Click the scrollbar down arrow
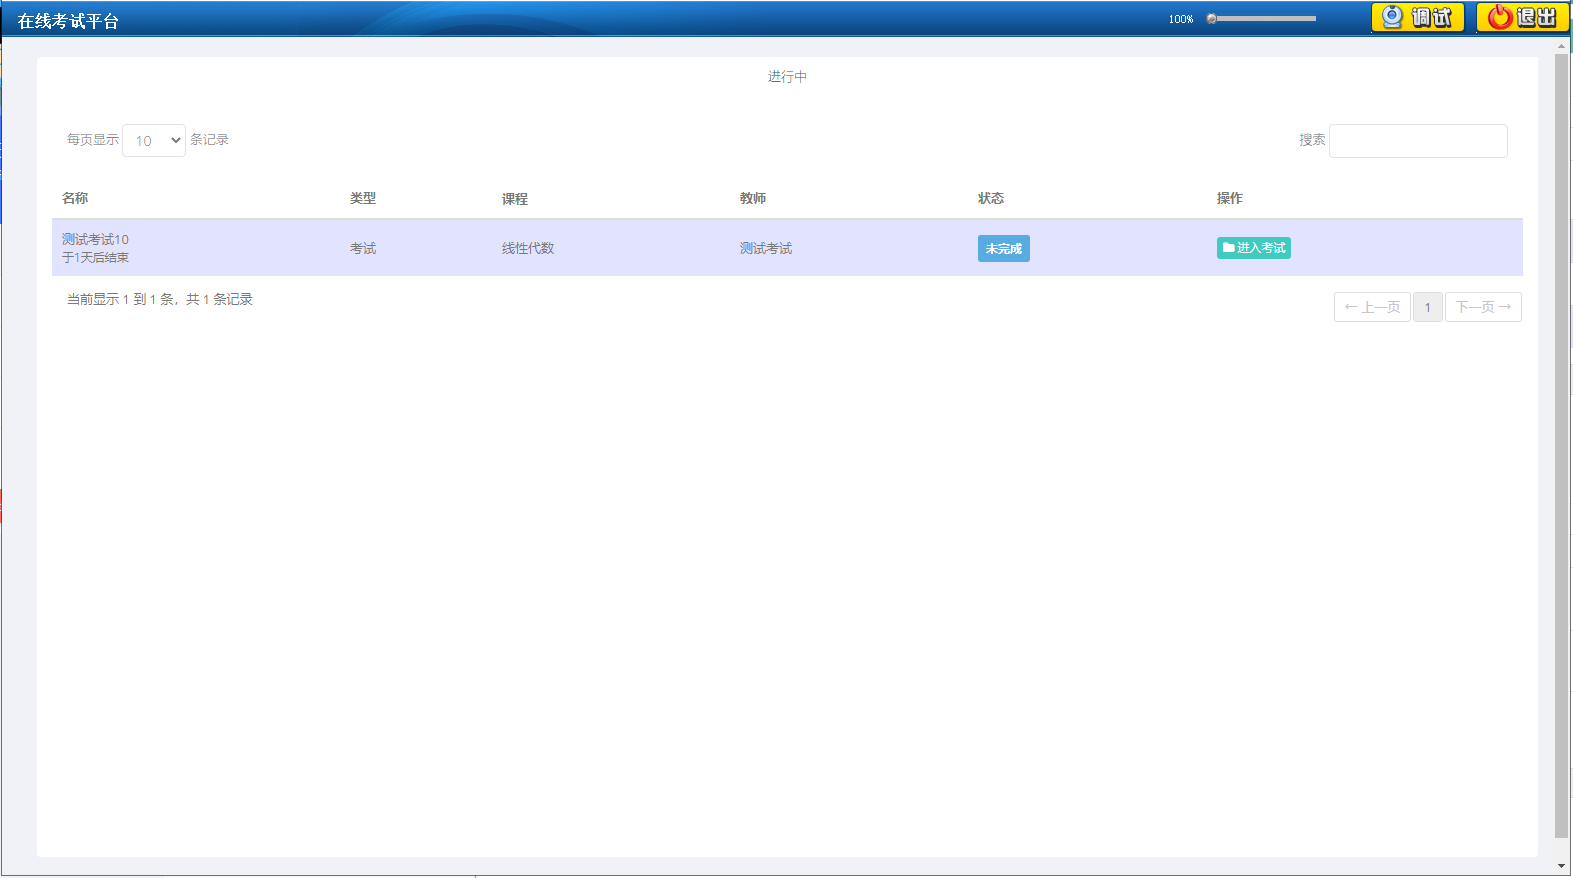 tap(1561, 866)
